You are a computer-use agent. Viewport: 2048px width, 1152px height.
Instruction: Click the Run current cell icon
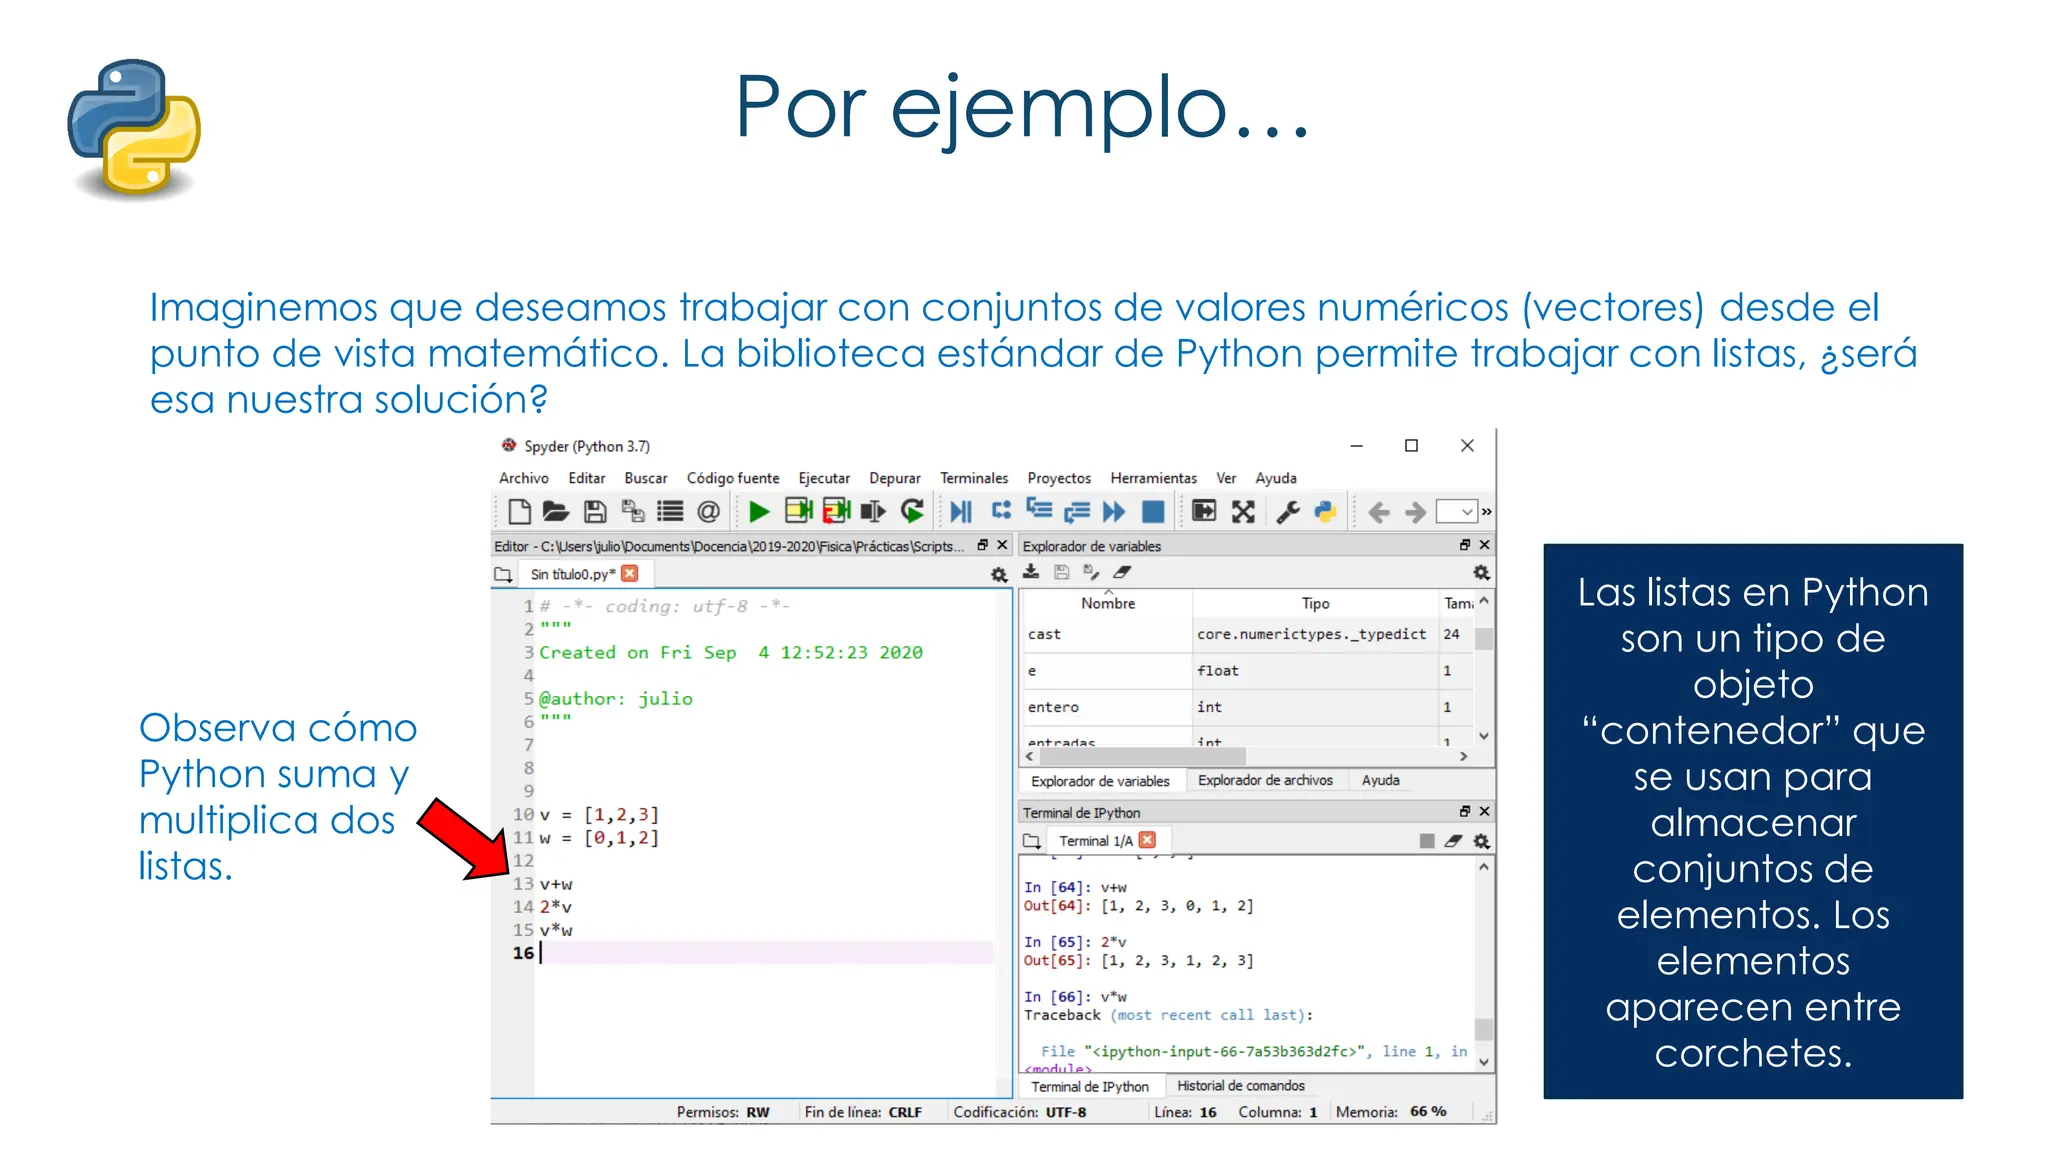798,512
